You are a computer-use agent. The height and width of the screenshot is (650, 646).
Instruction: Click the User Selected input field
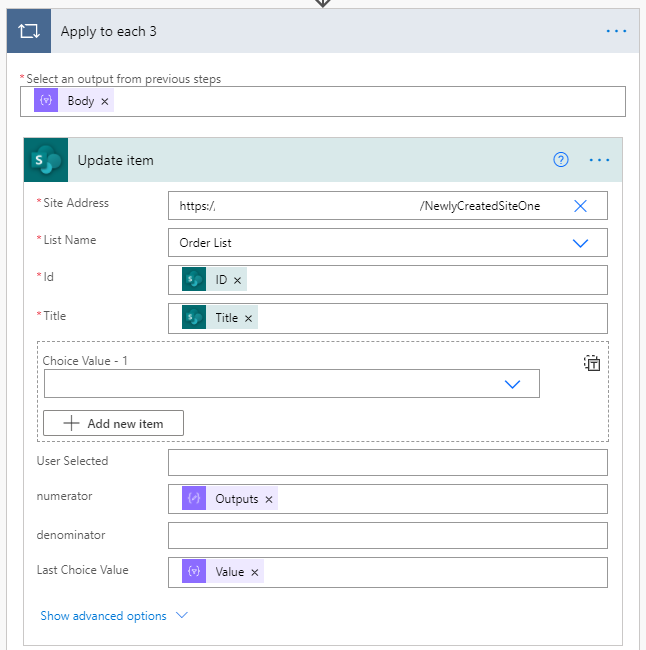[x=388, y=463]
